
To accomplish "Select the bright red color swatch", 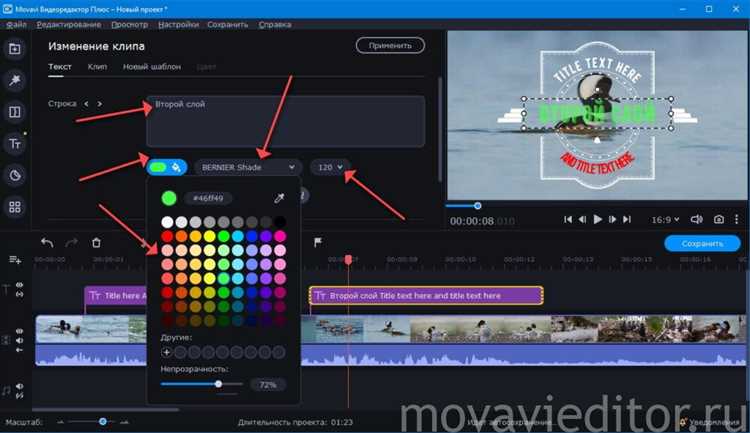I will click(167, 236).
